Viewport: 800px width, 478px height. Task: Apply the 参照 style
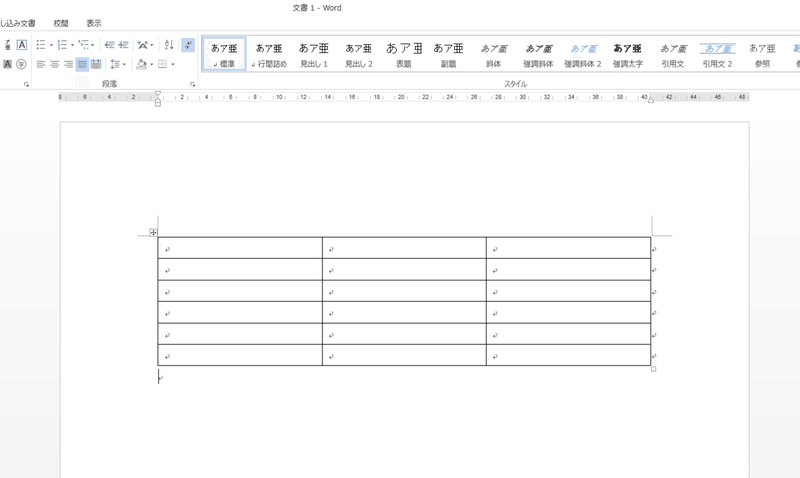762,54
